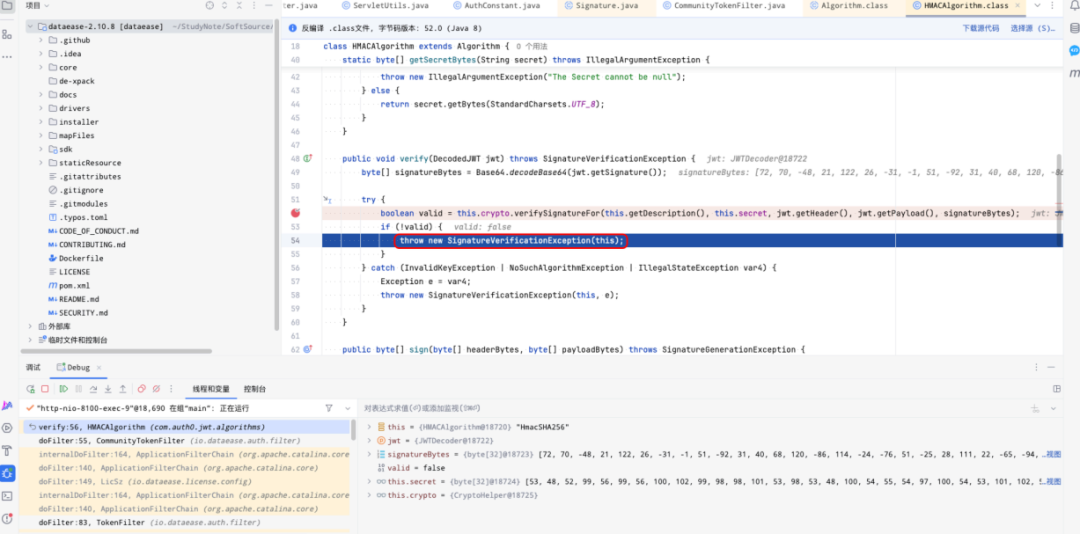
Task: Expand the 外部库 external libraries node
Action: click(x=30, y=326)
